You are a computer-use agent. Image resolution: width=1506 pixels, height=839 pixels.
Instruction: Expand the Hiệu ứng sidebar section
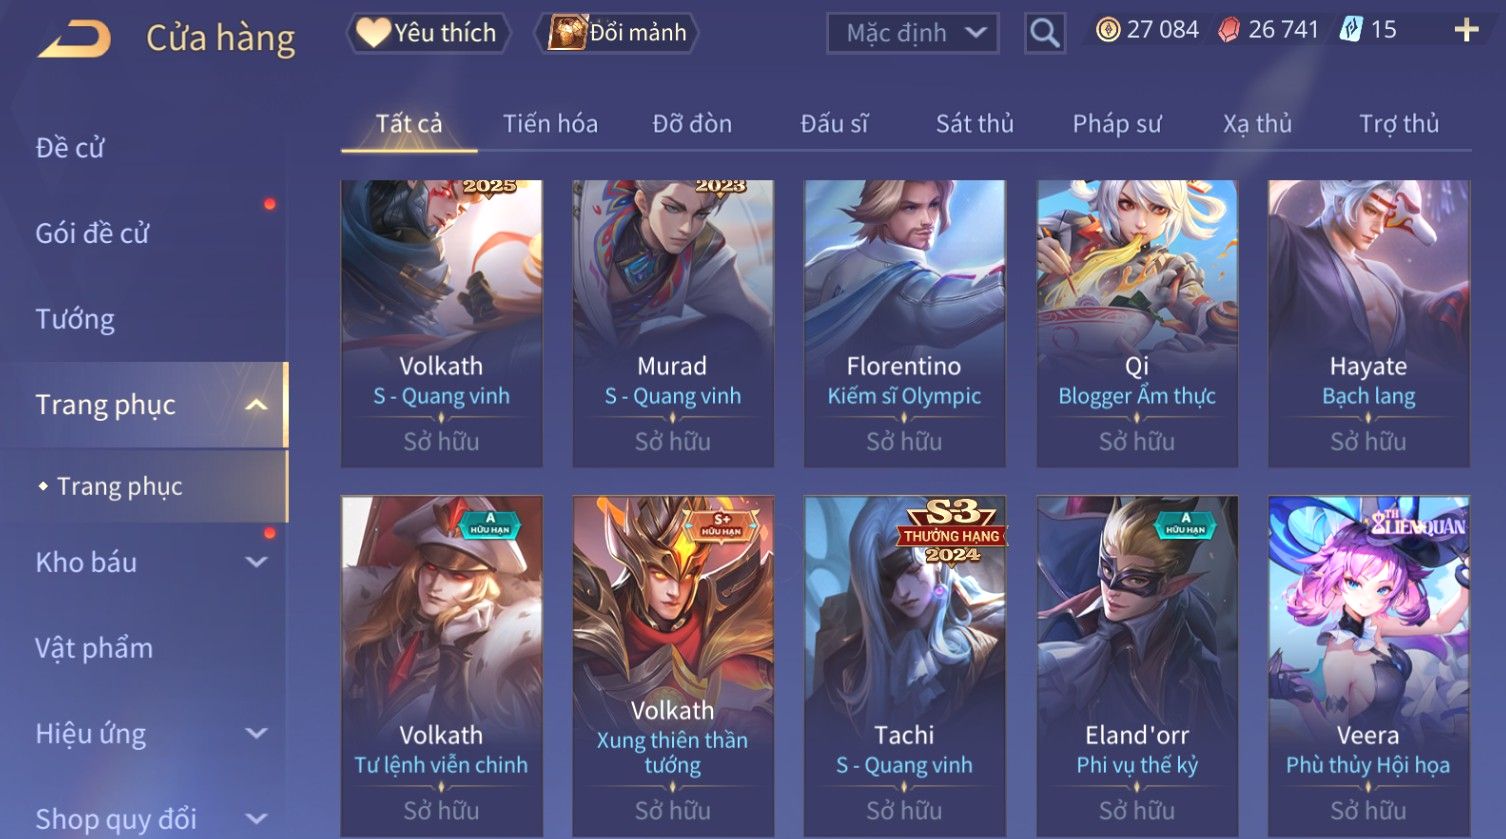tap(257, 733)
